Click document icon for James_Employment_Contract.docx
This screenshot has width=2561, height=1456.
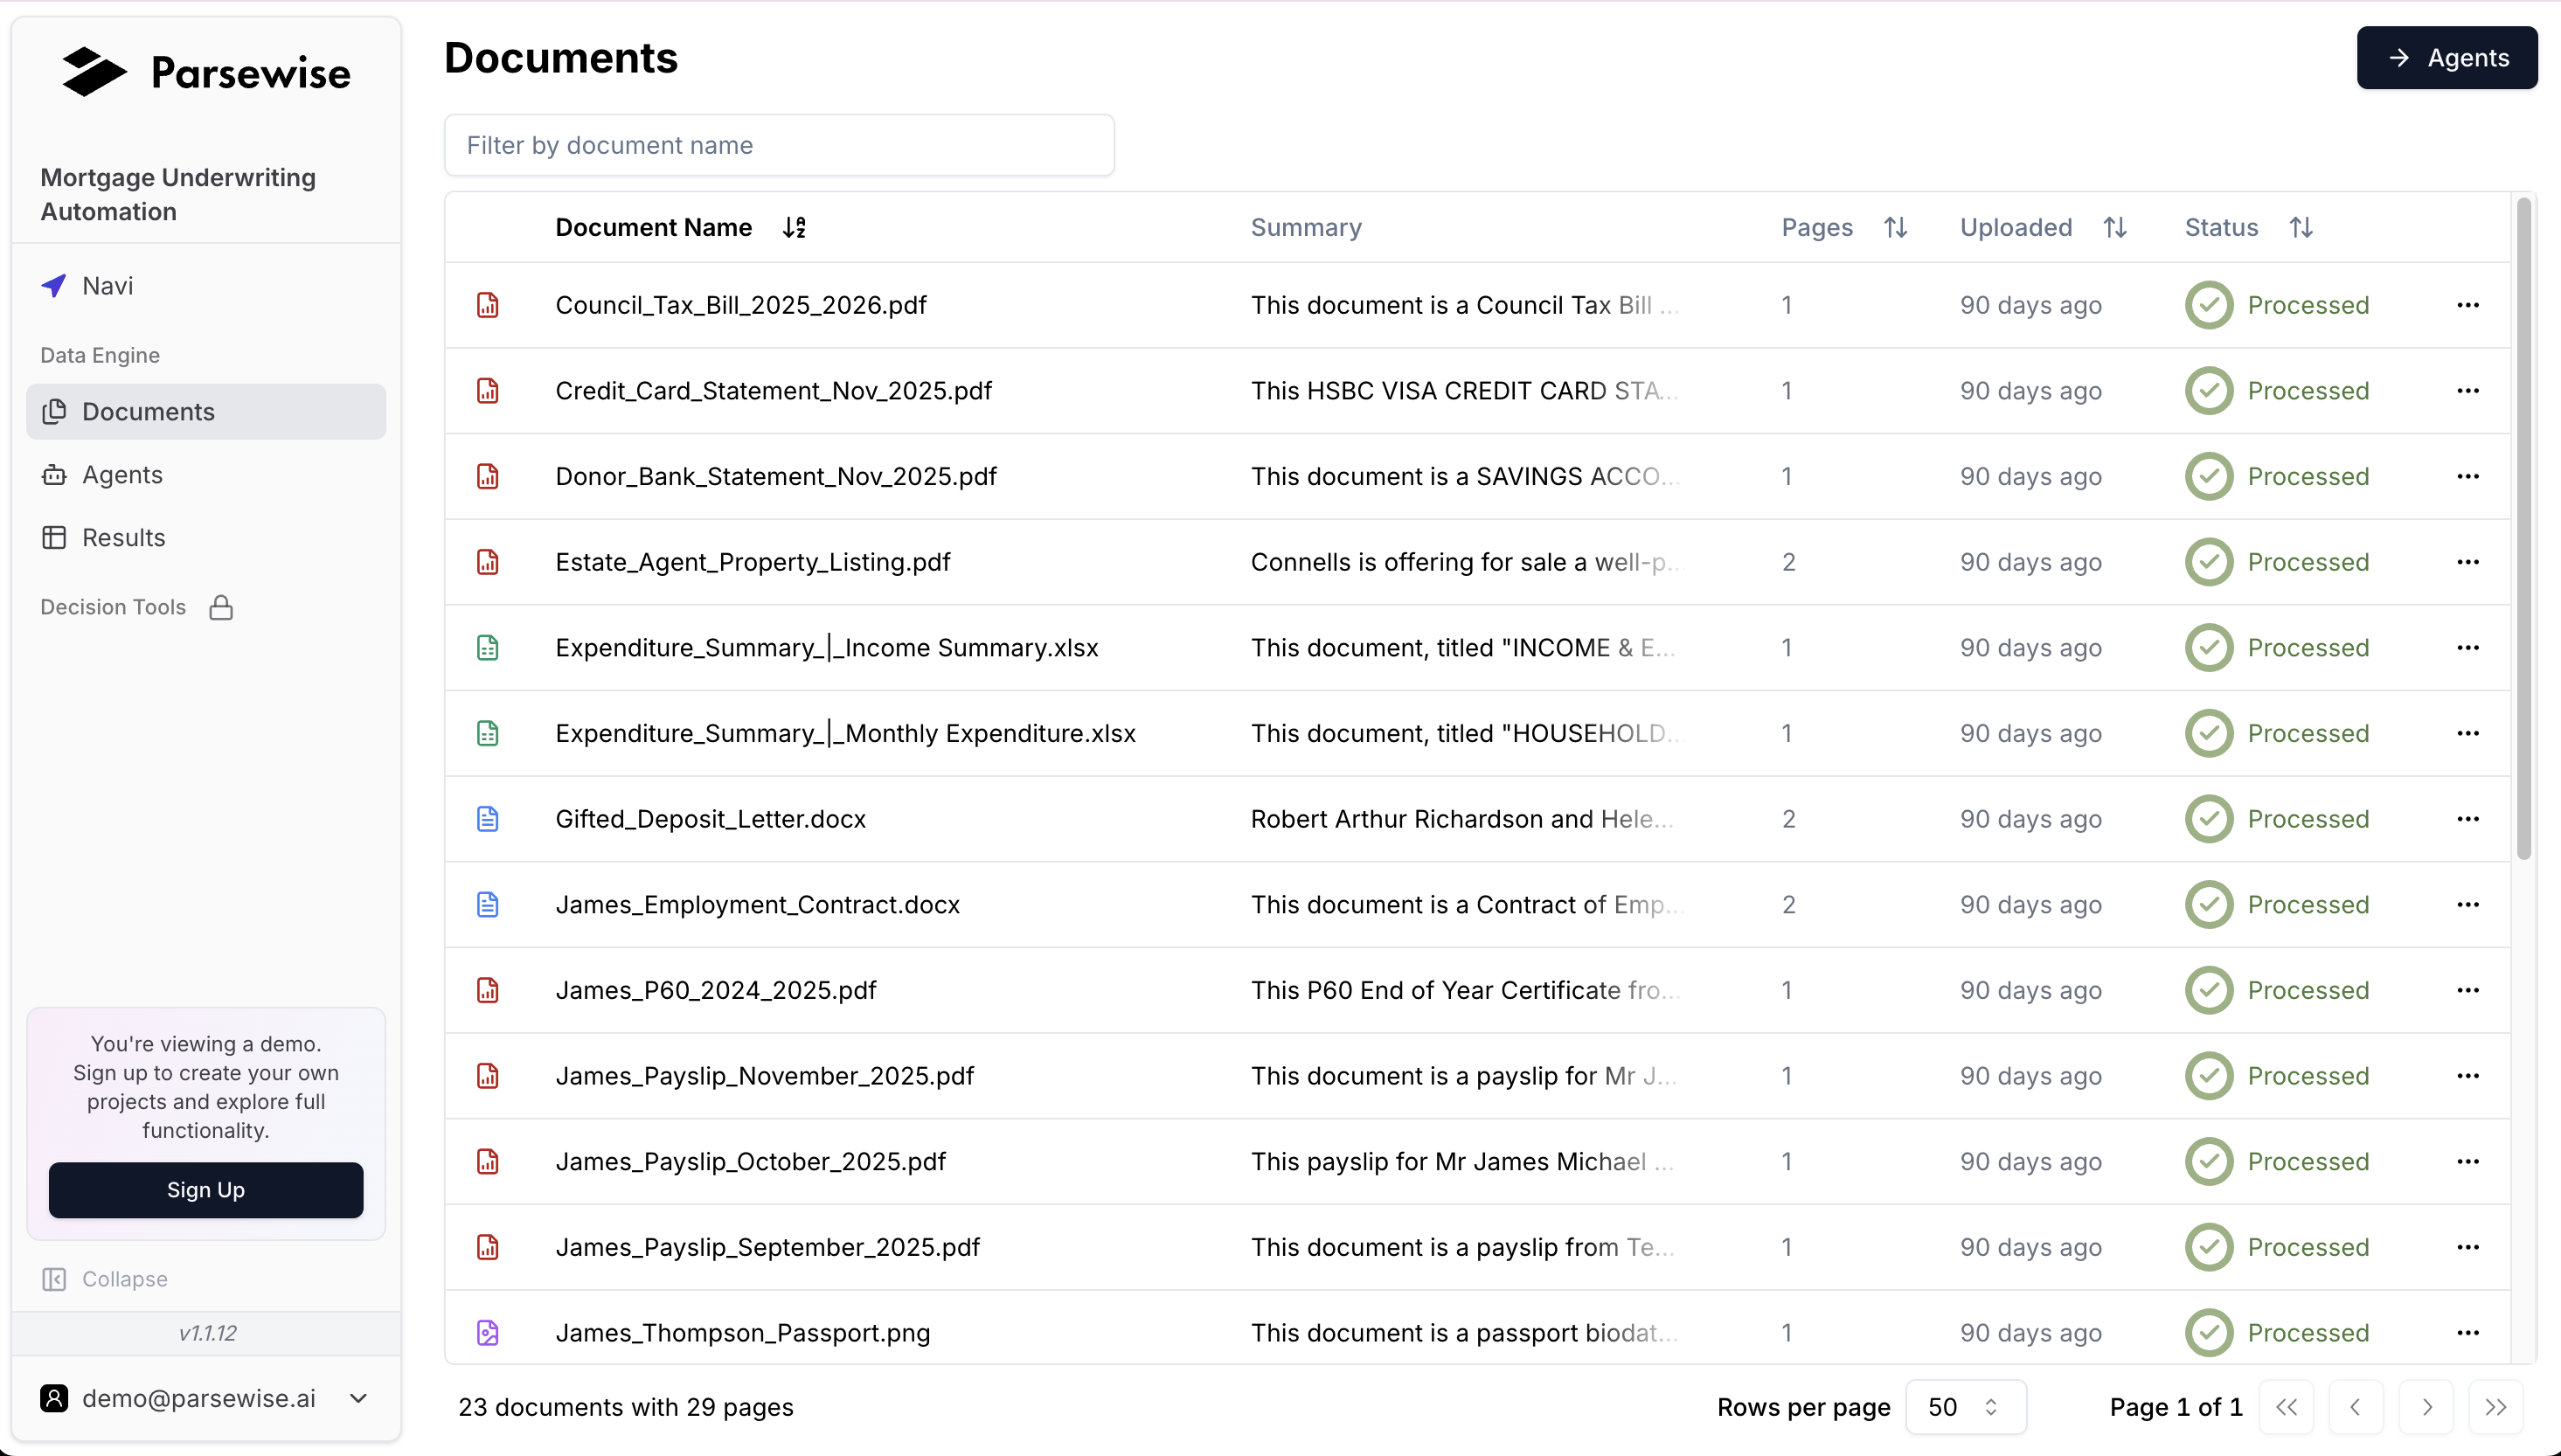coord(487,905)
